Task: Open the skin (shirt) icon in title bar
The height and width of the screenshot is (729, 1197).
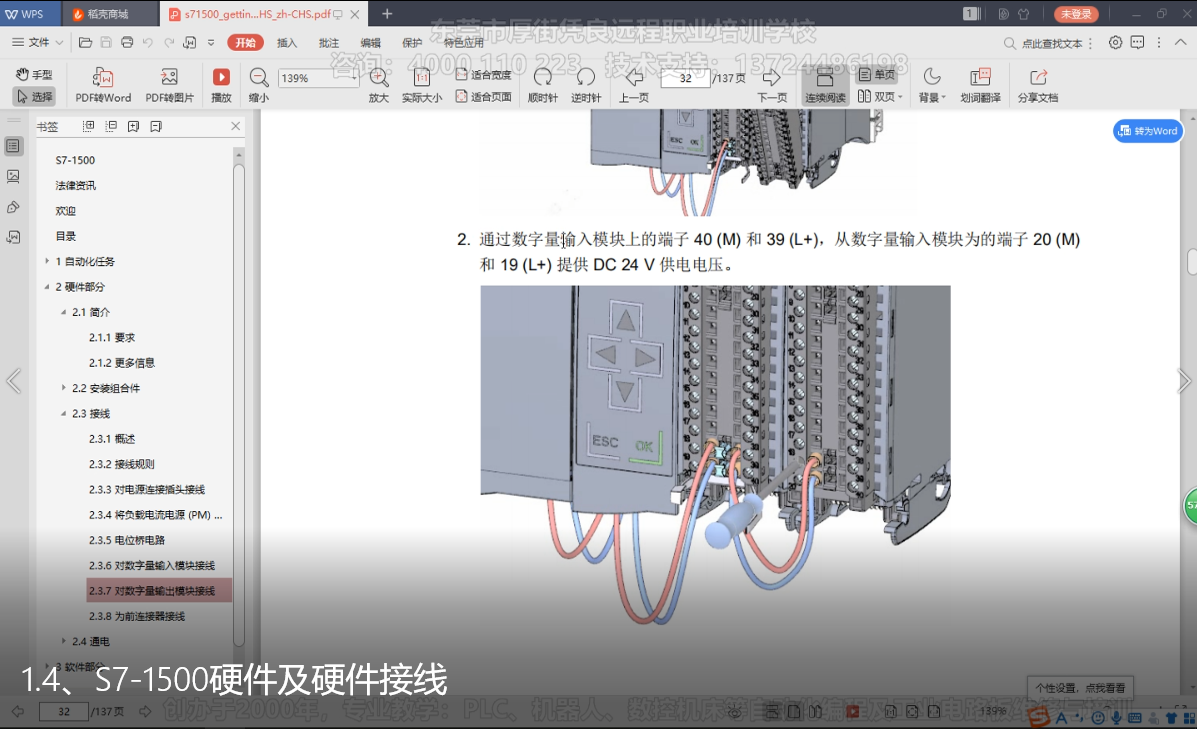Action: pyautogui.click(x=1024, y=14)
